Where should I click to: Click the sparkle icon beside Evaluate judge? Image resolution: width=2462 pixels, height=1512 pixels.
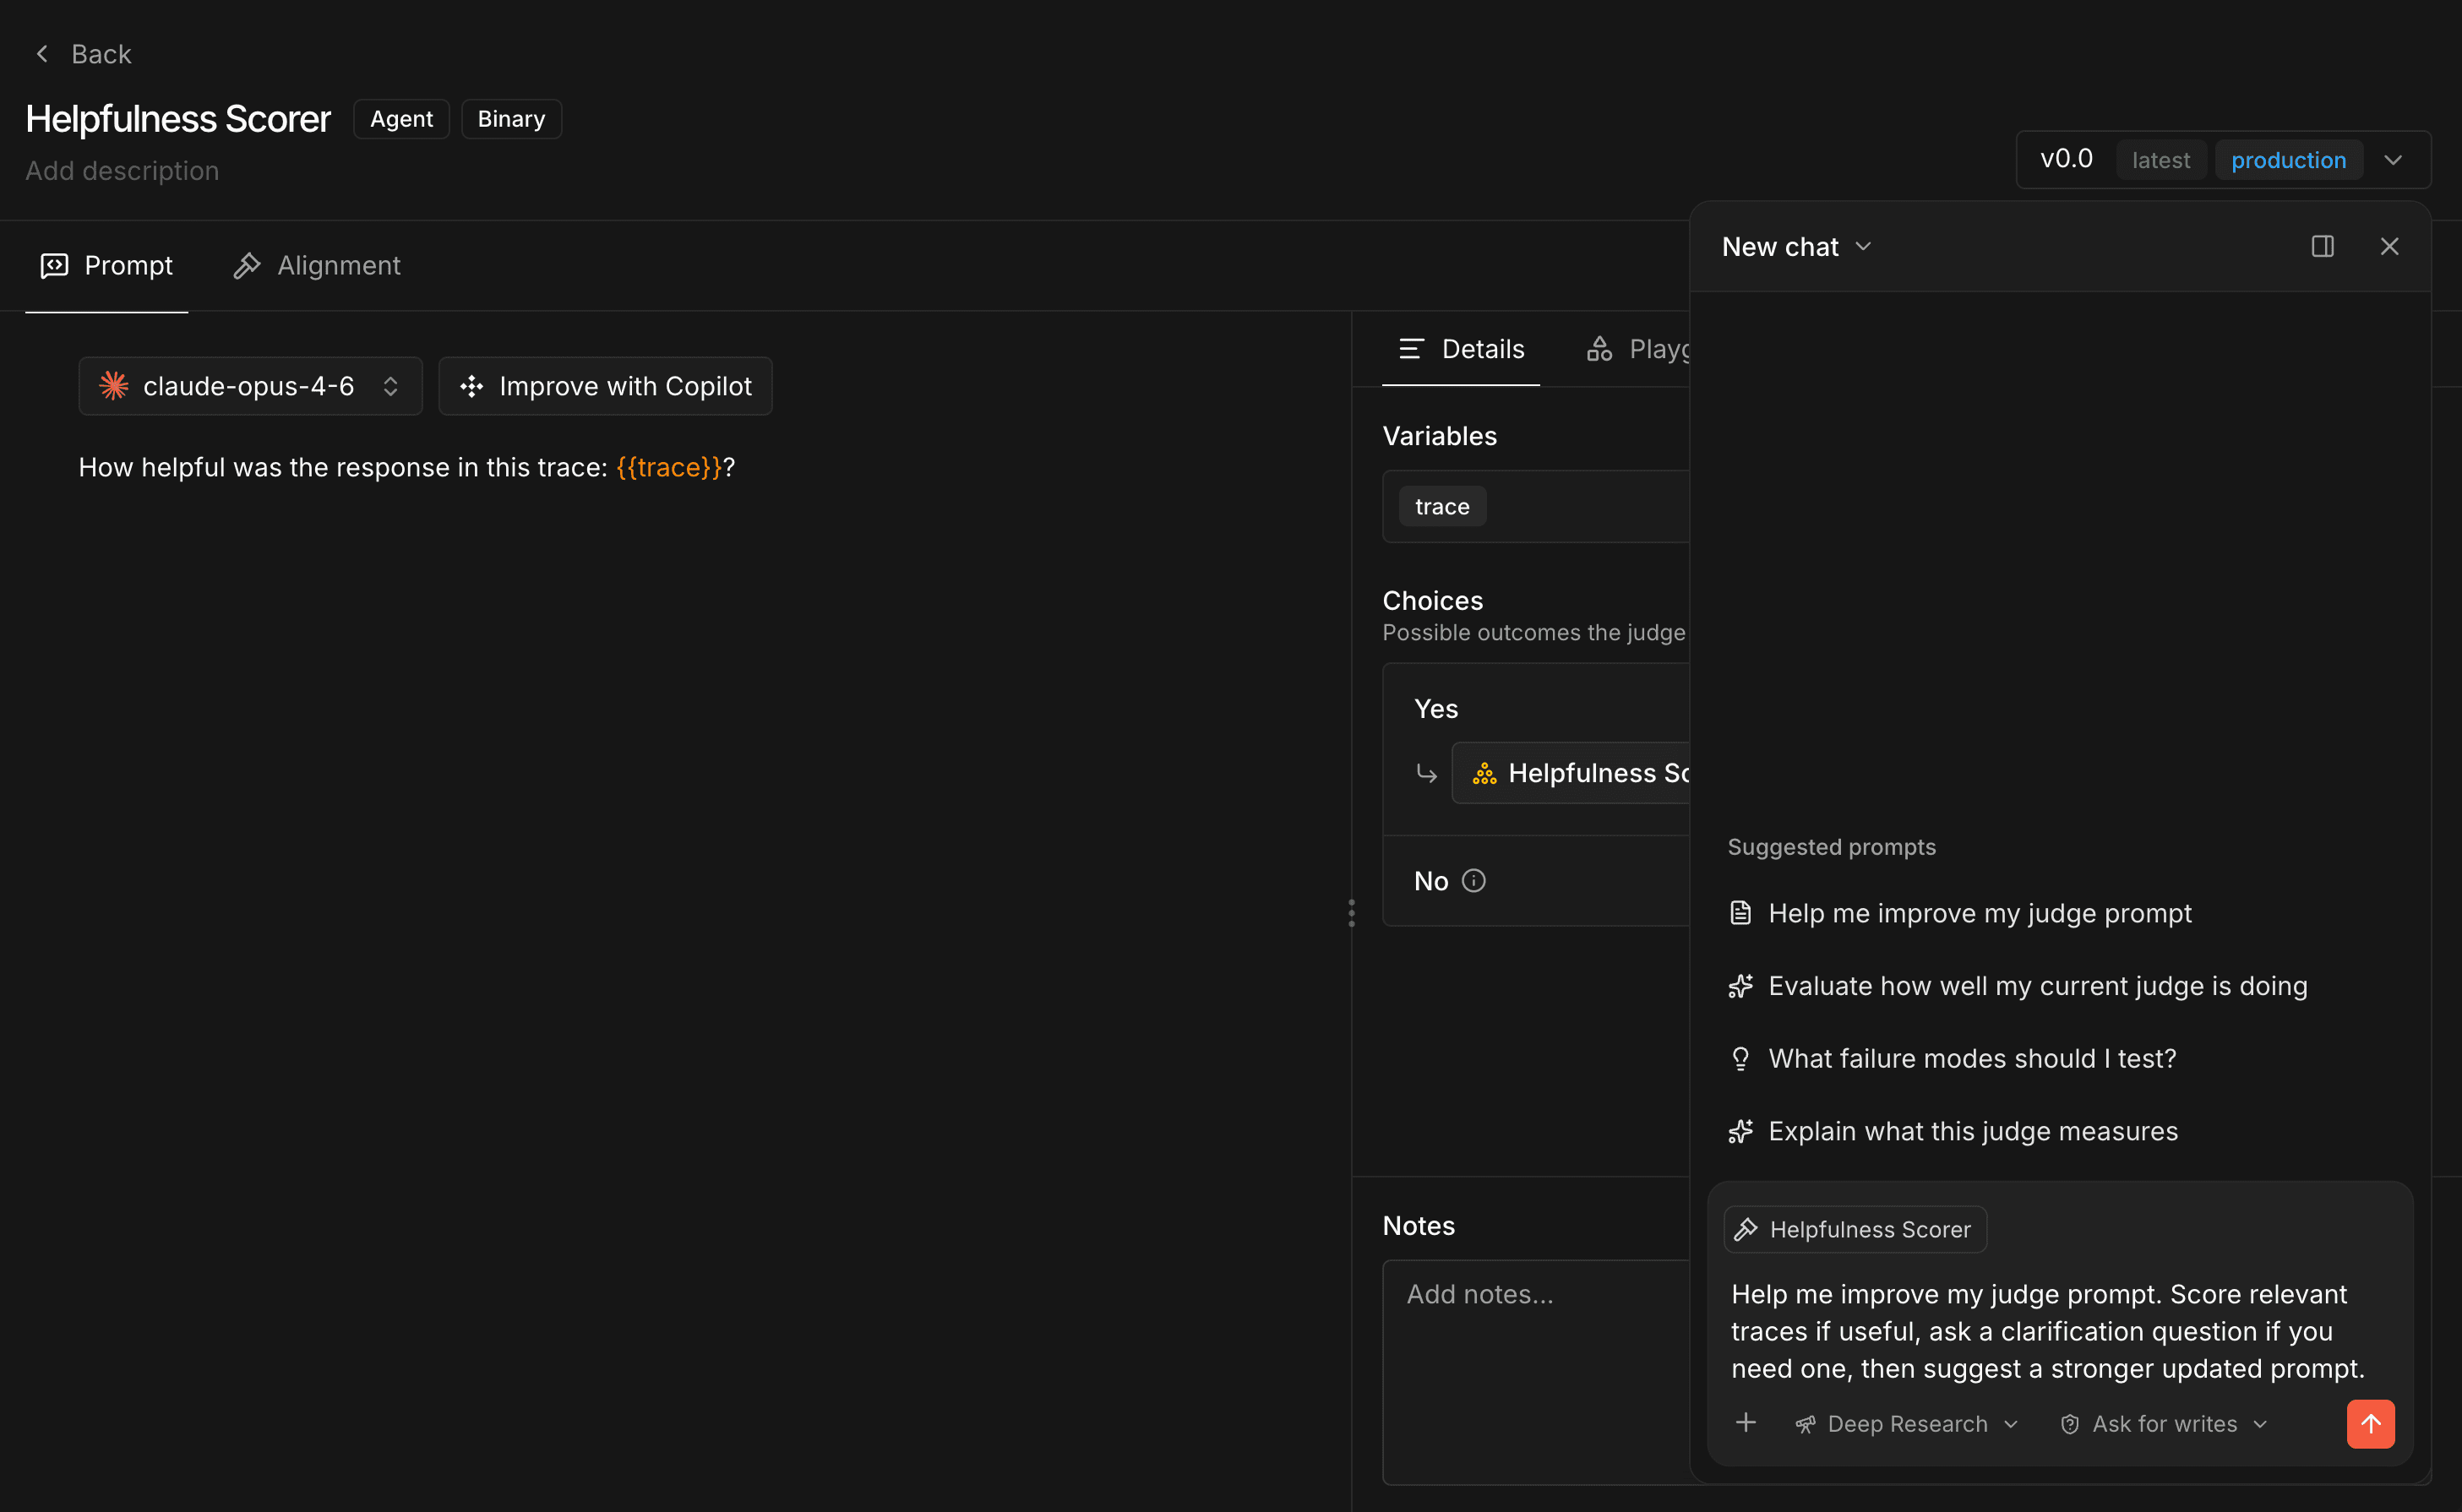tap(1741, 986)
